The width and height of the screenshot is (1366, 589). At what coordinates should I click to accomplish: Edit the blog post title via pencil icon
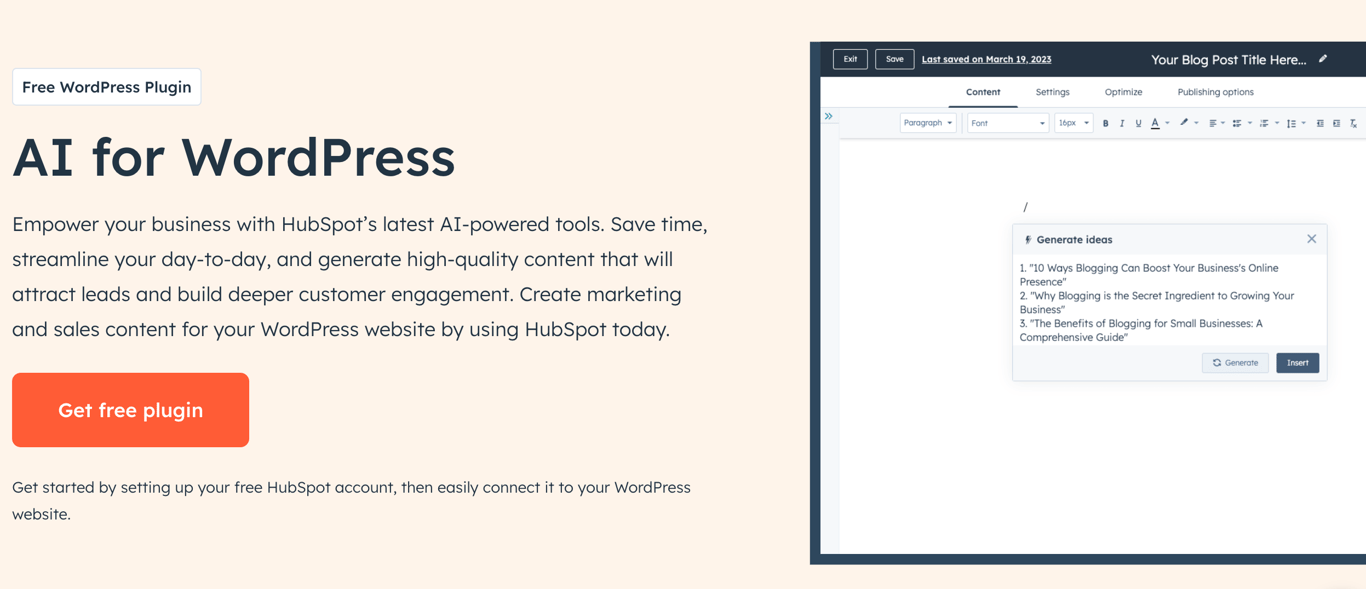point(1322,59)
